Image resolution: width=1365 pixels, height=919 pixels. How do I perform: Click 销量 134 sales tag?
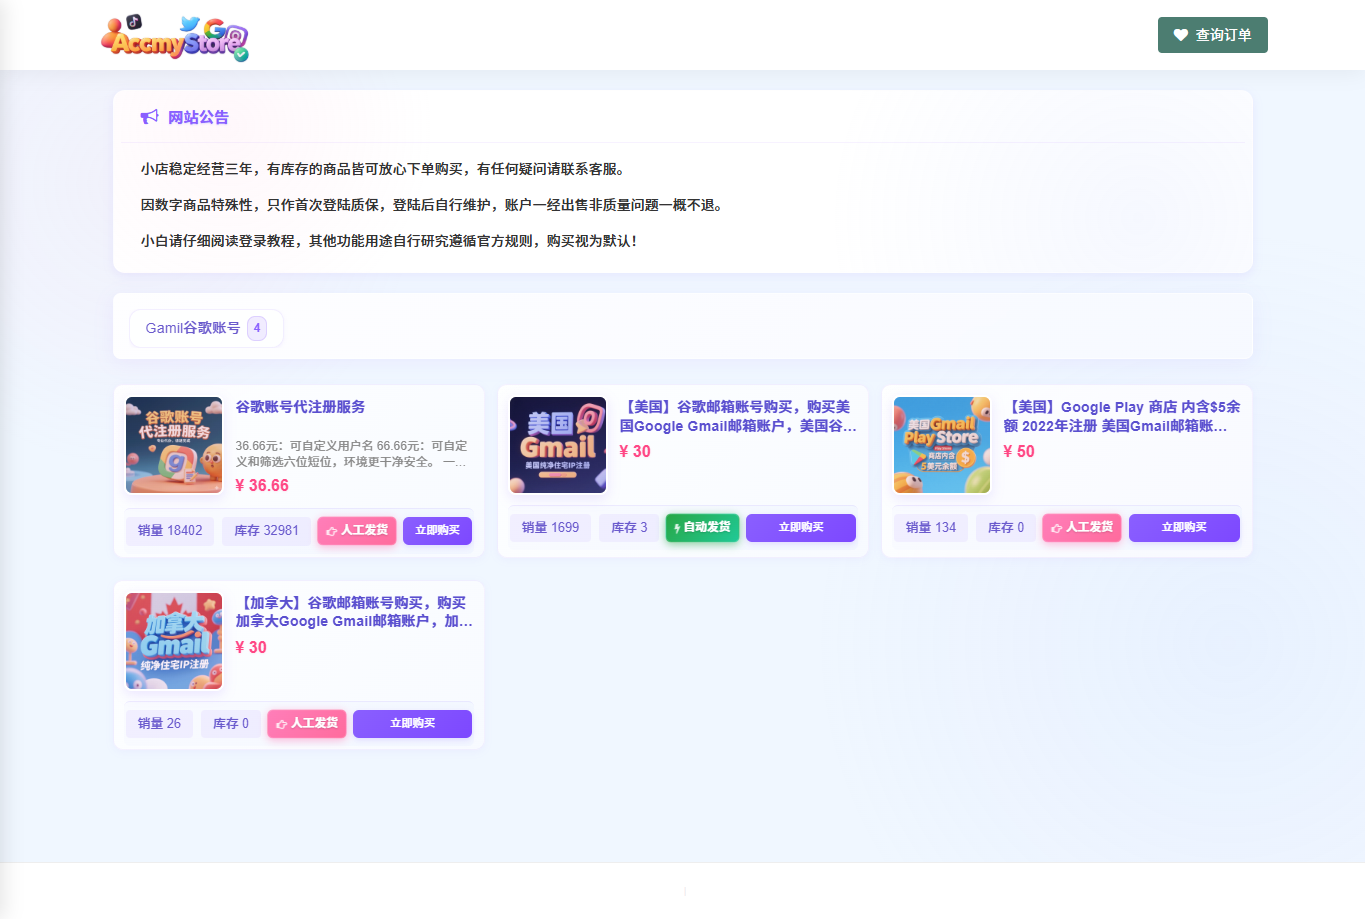931,527
